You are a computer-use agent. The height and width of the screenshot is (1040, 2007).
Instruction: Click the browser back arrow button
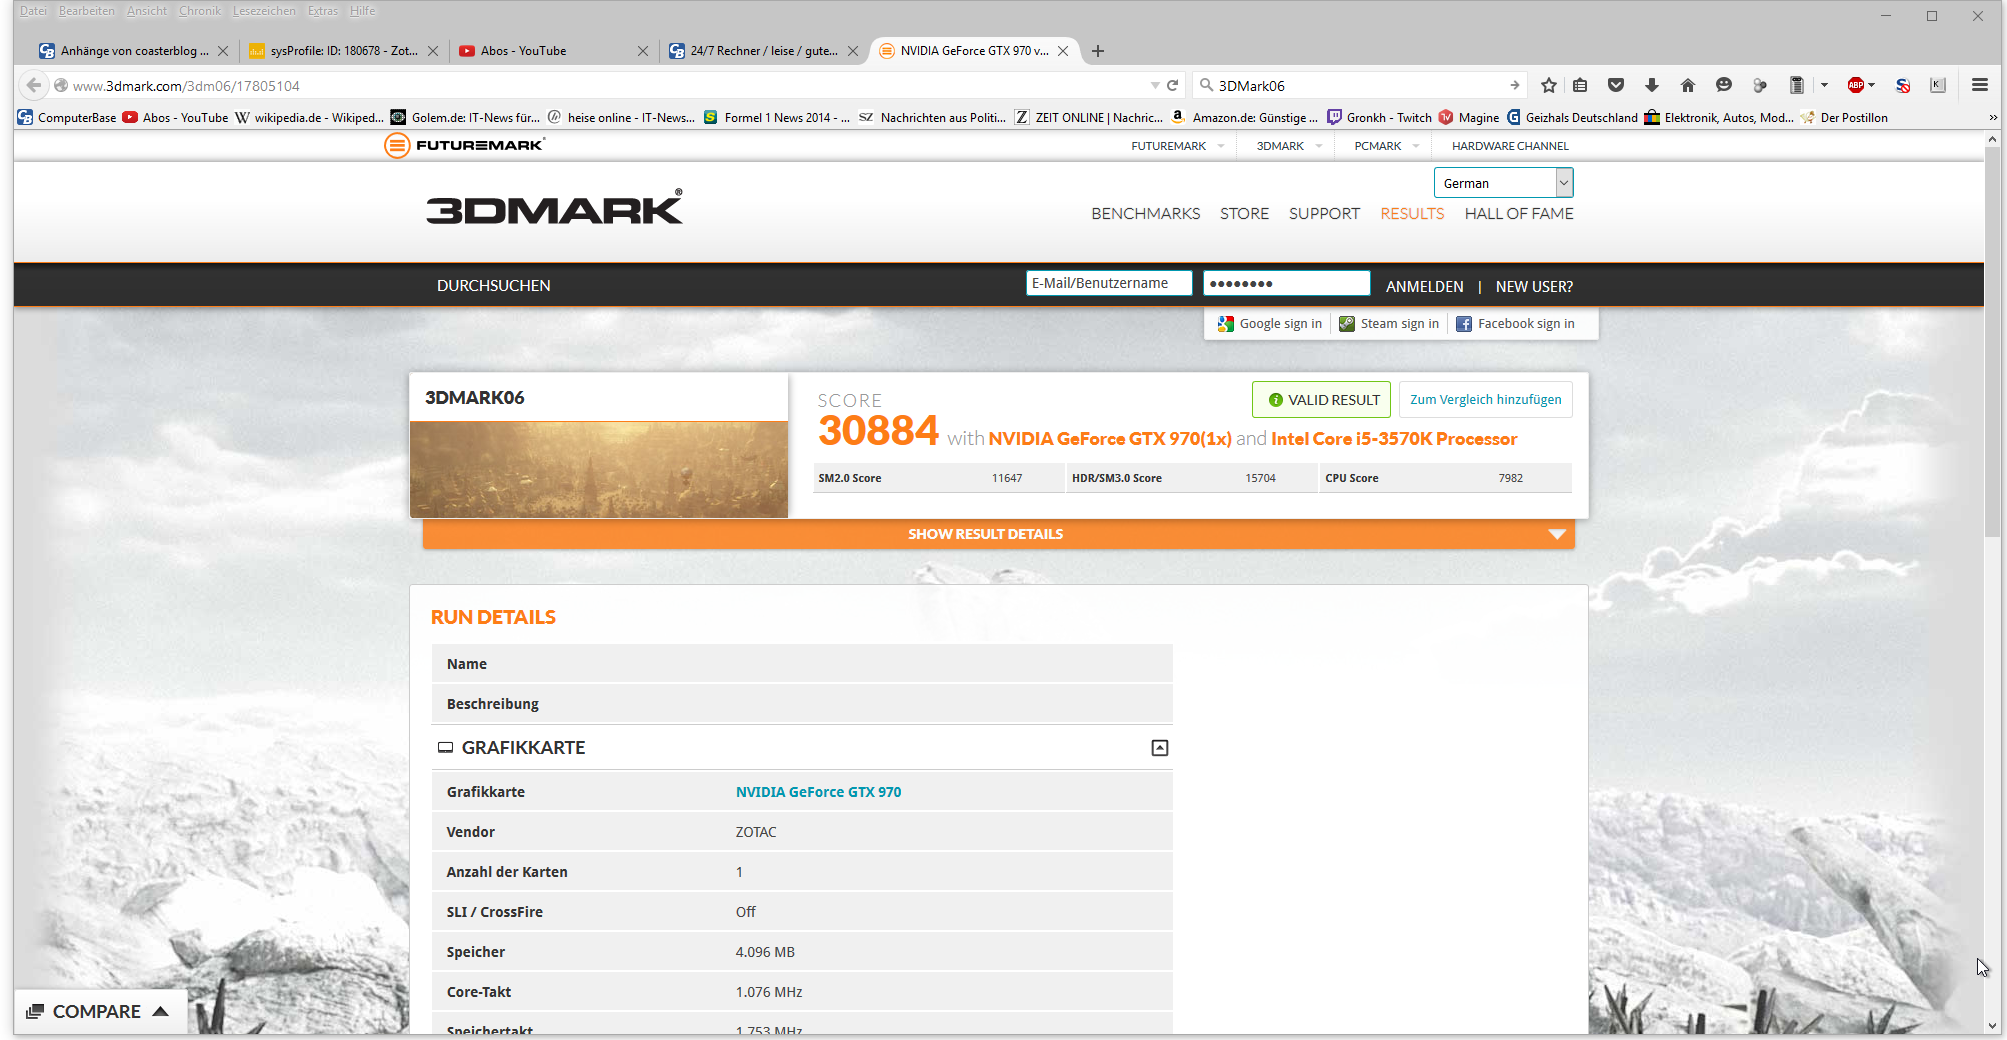[34, 85]
